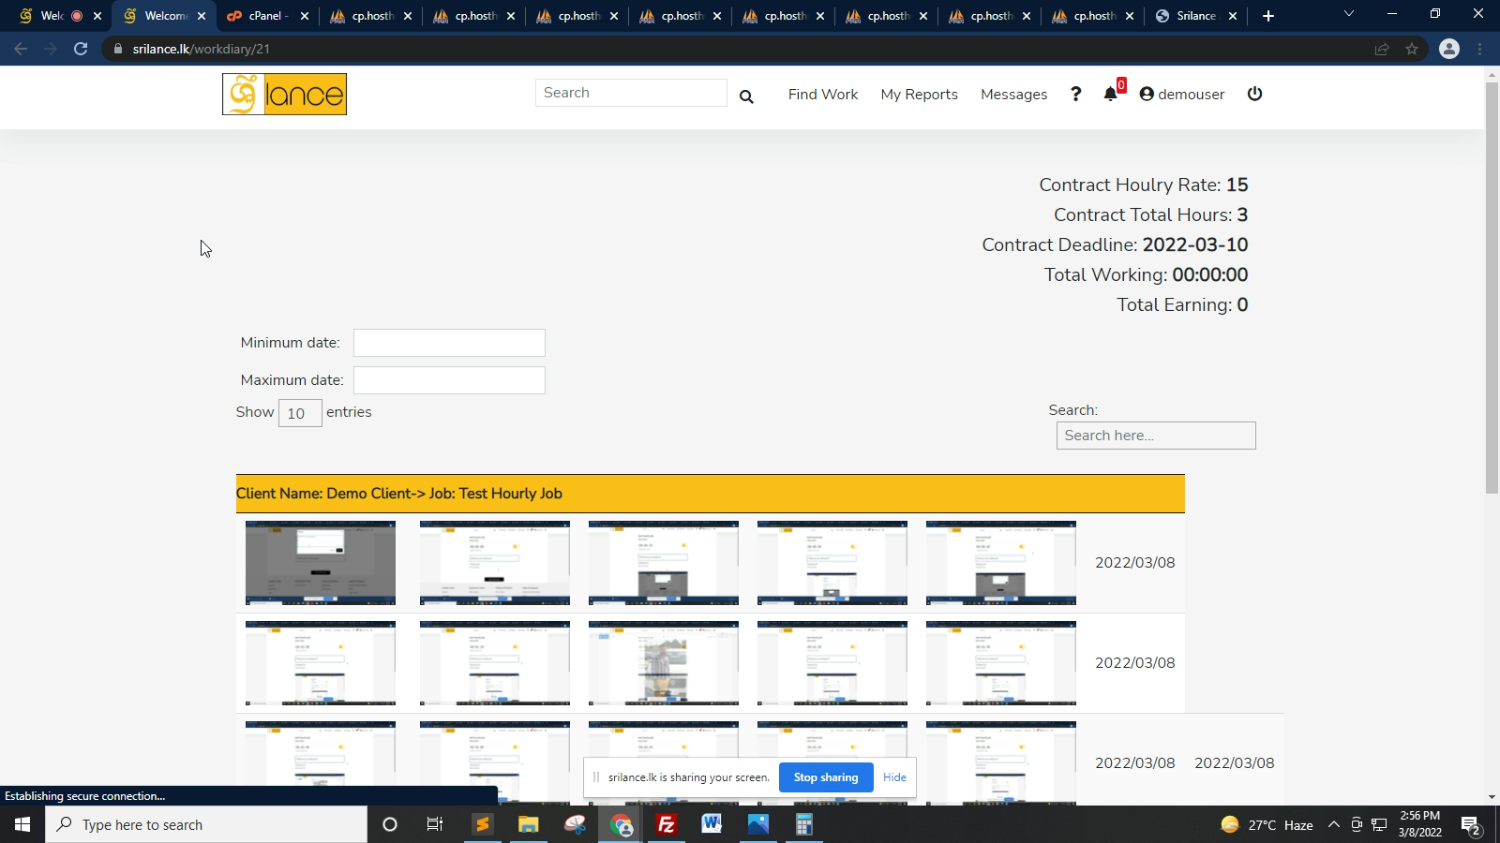Open the Find Work menu item
Viewport: 1500px width, 843px height.
click(x=822, y=94)
